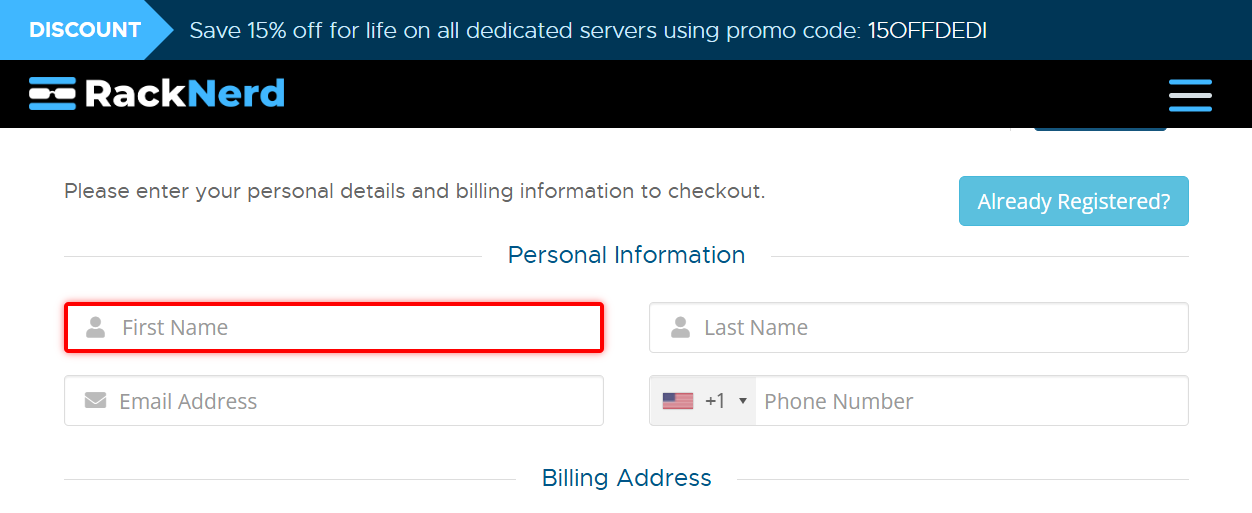Click the Billing Address section heading
This screenshot has width=1252, height=513.
pyautogui.click(x=626, y=478)
